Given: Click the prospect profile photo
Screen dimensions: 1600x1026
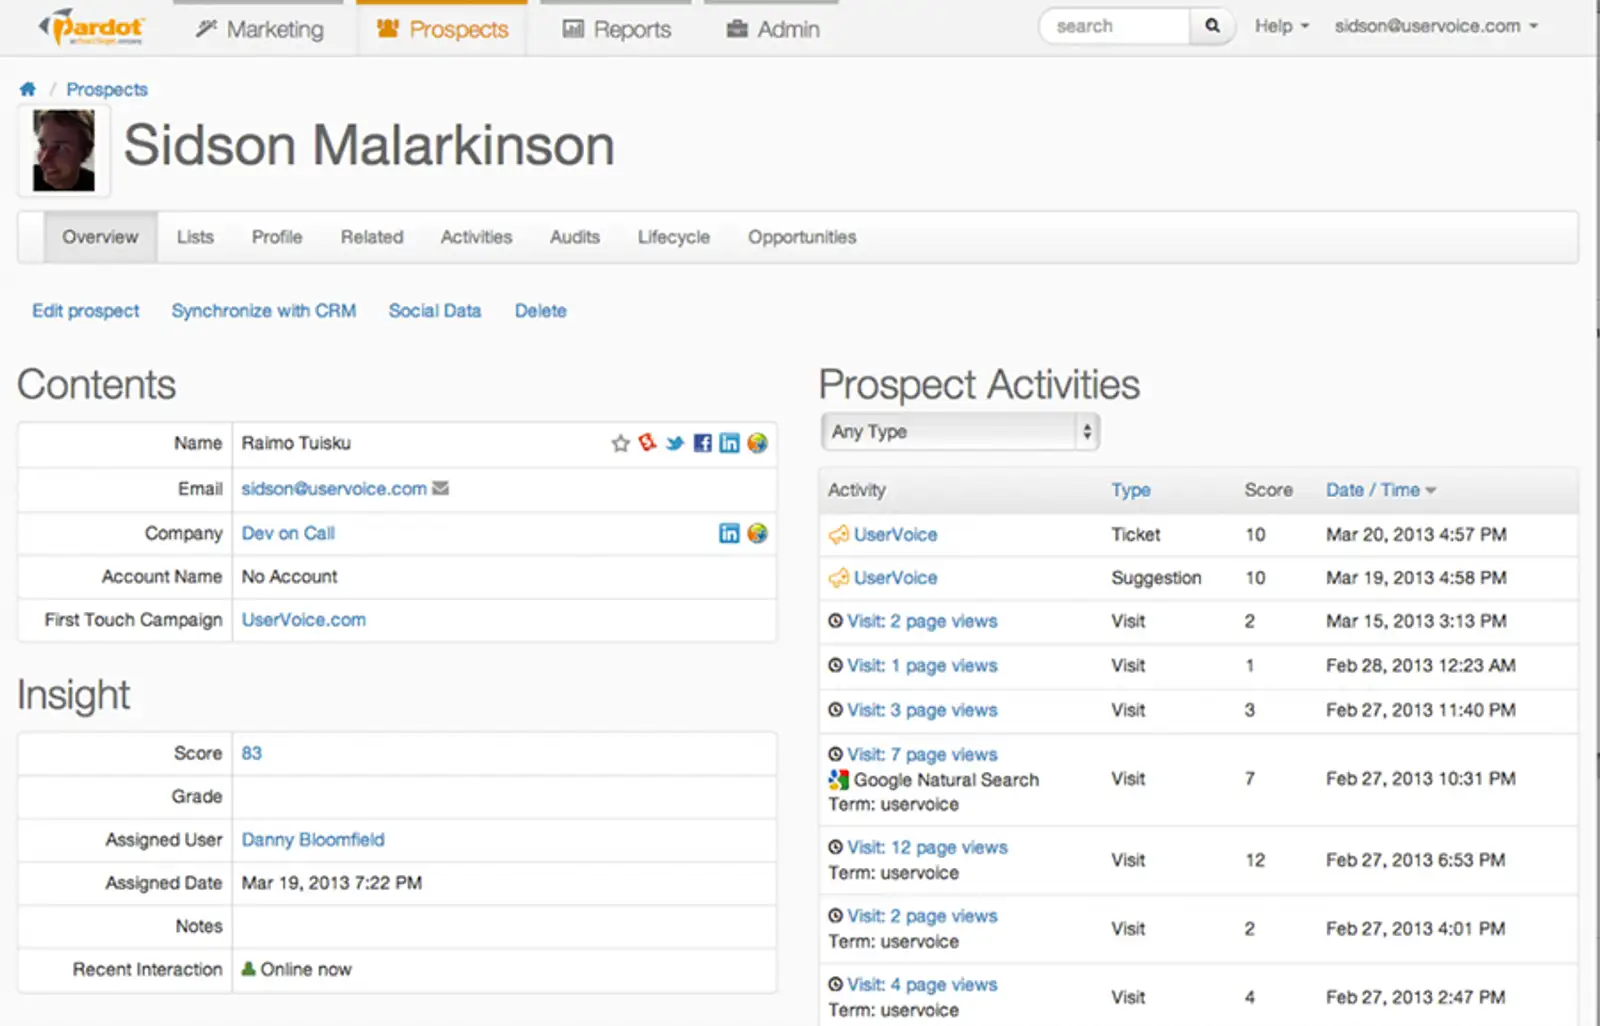Looking at the screenshot, I should pos(64,151).
